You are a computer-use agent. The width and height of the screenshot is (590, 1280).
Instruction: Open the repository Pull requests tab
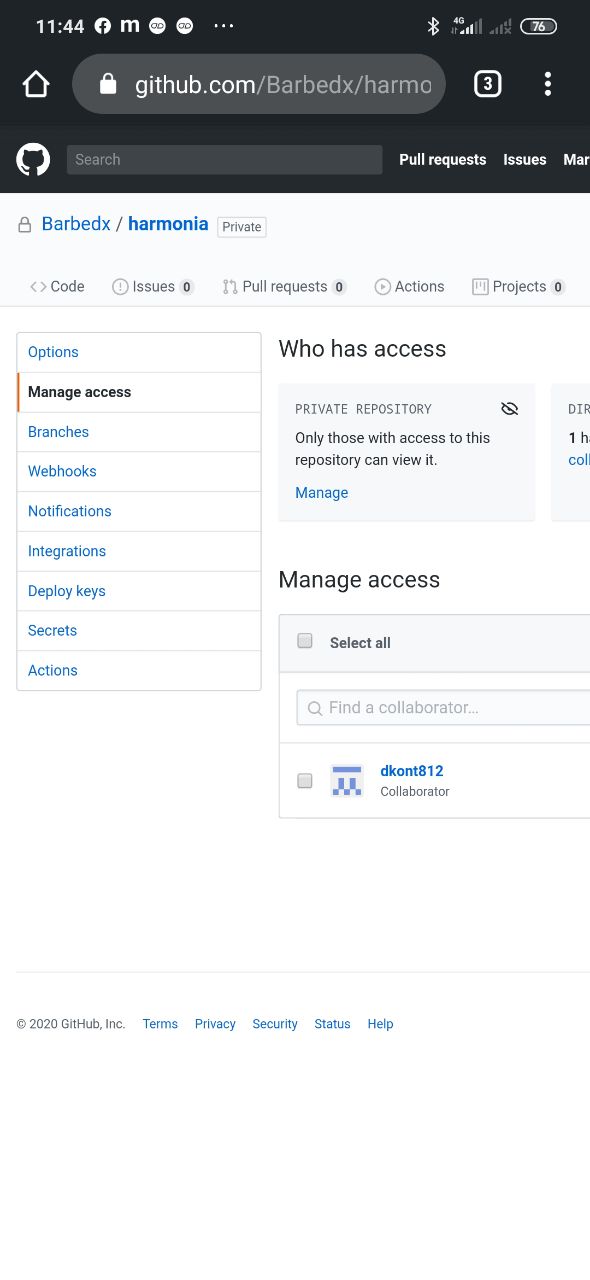(x=285, y=287)
